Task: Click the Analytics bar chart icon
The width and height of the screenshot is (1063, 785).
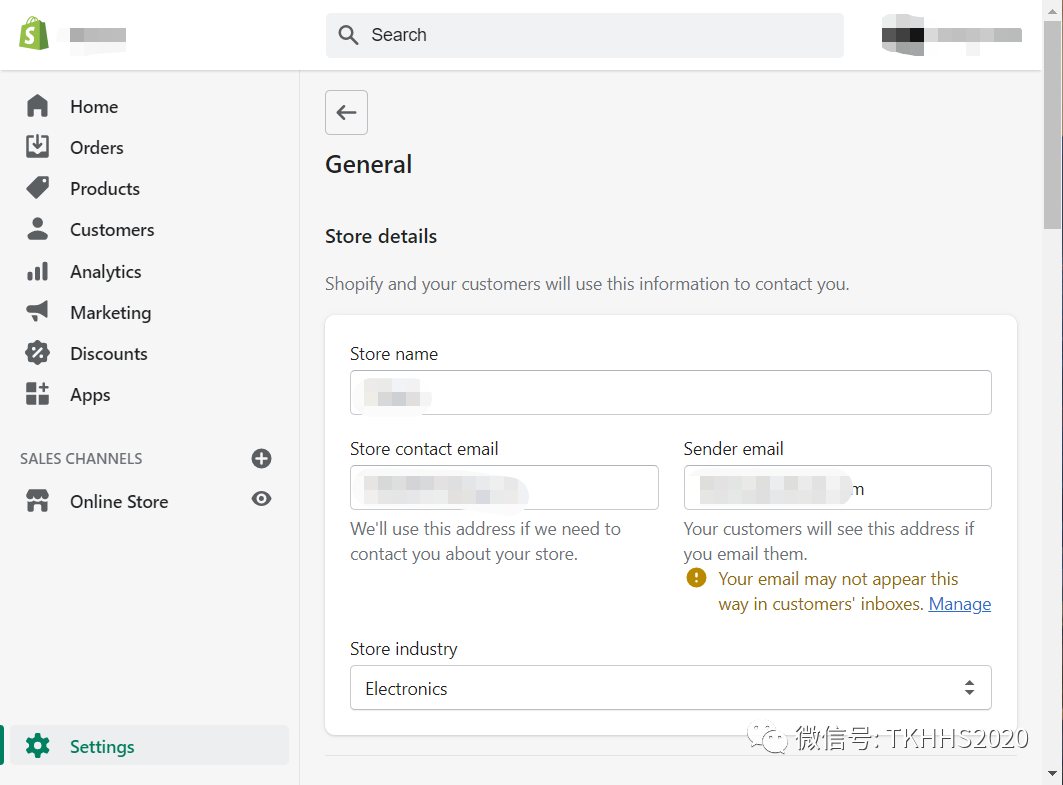Action: (x=37, y=271)
